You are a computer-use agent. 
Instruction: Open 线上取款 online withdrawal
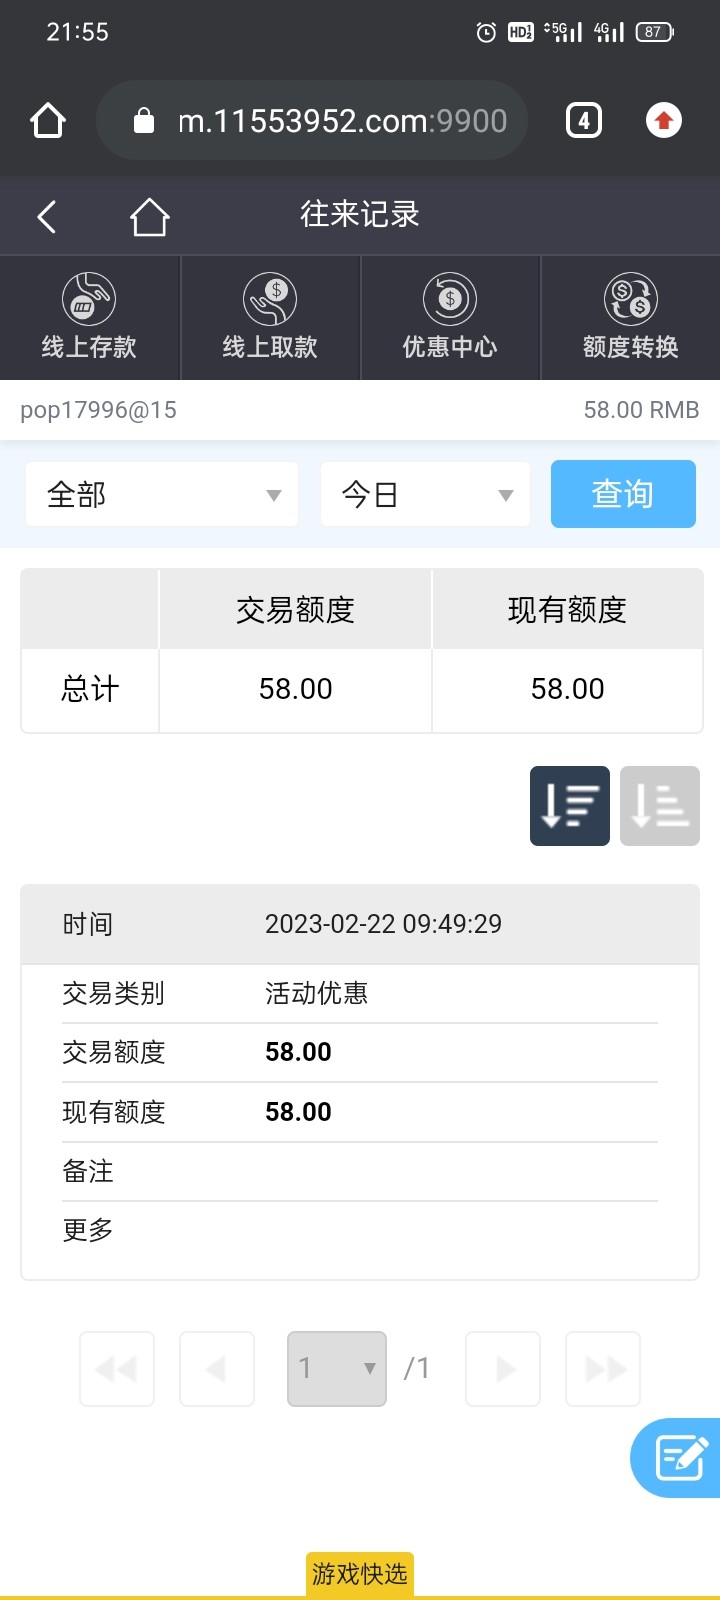(270, 317)
